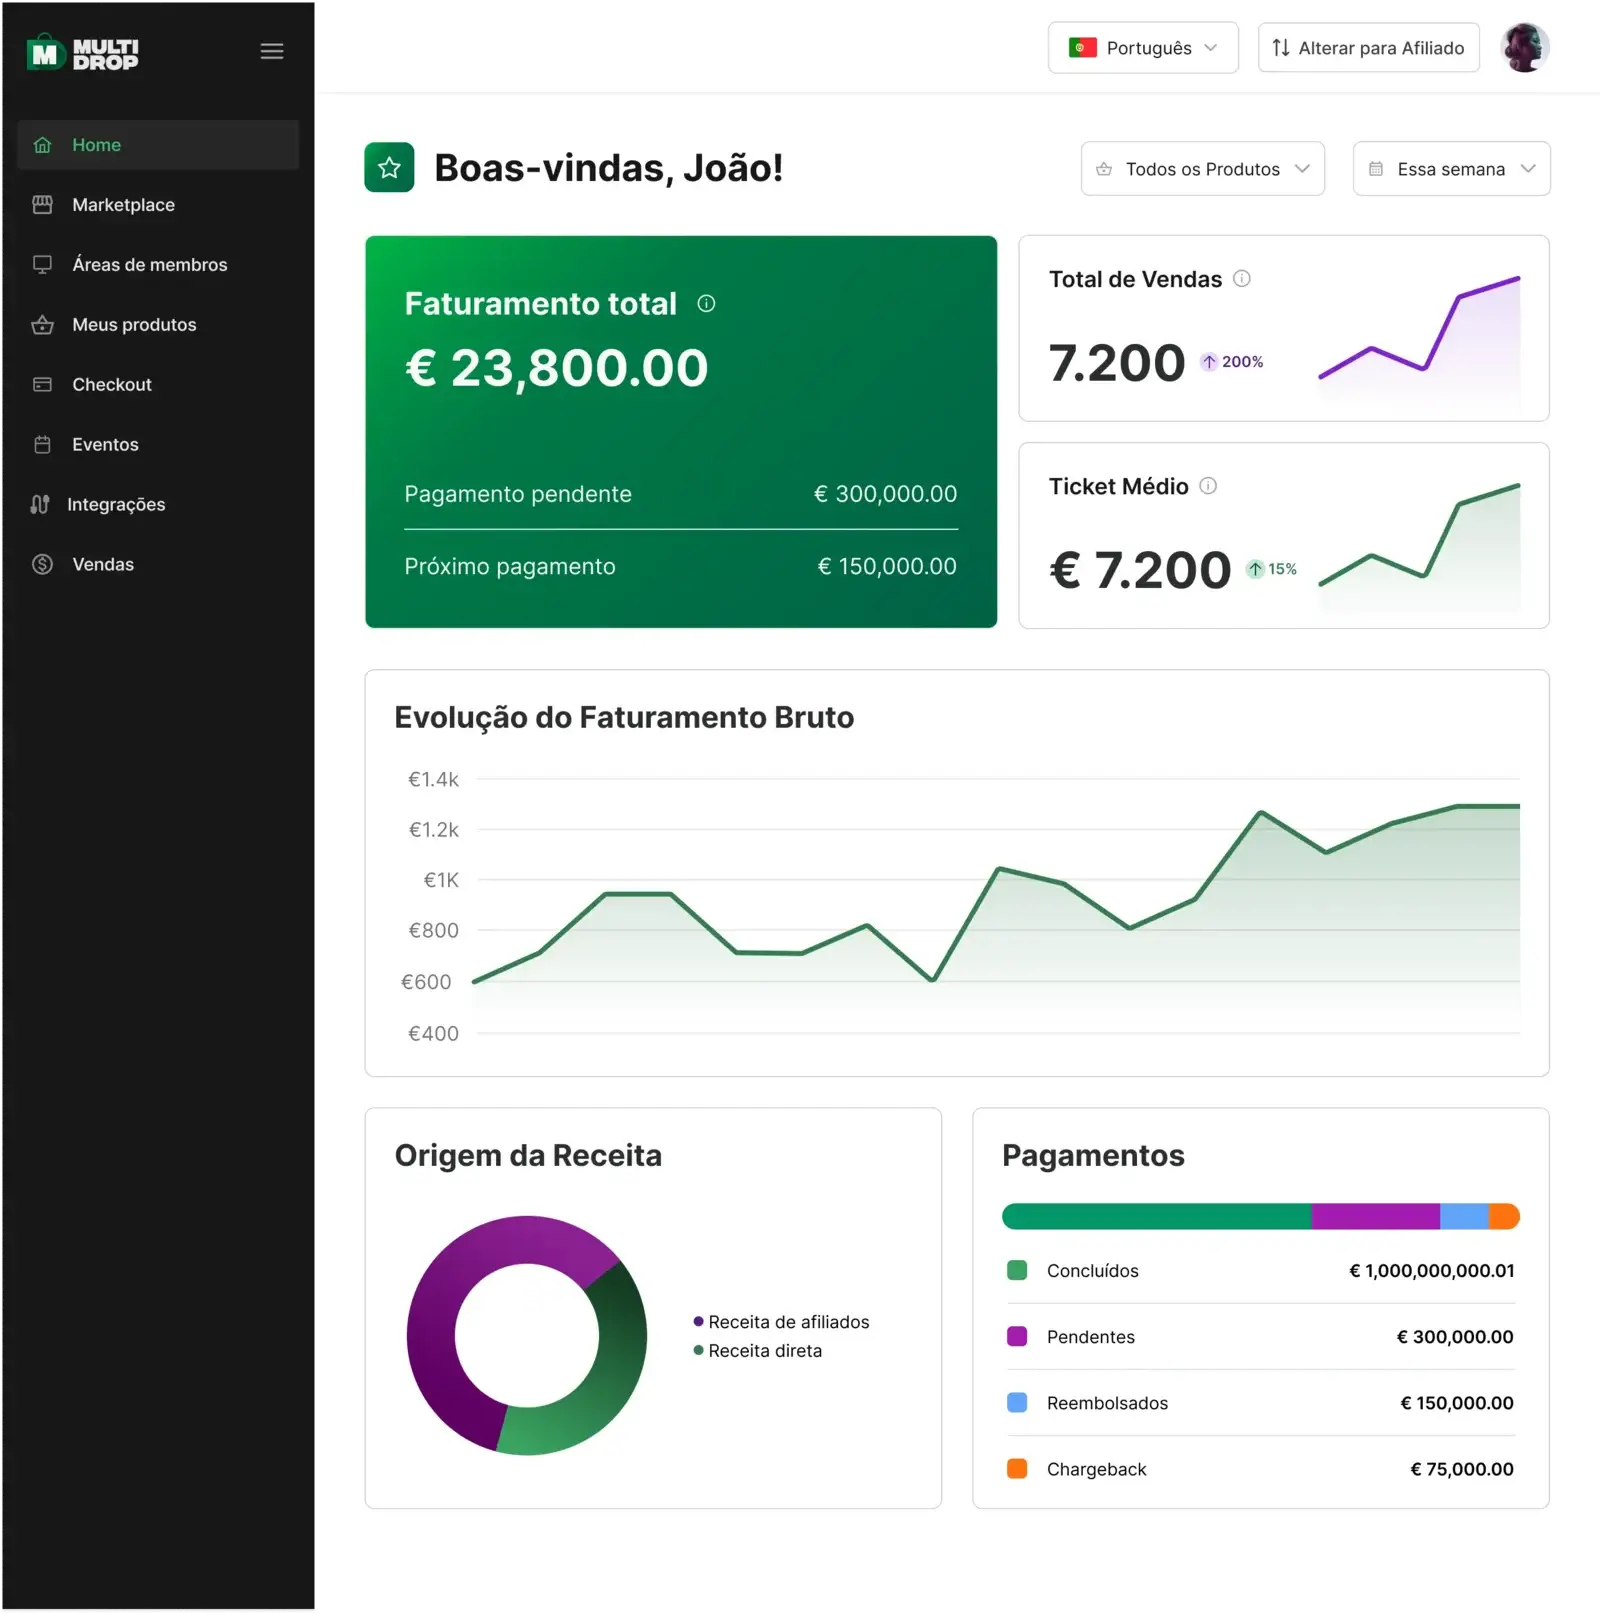This screenshot has width=1600, height=1614.
Task: Select the Home icon in the sidebar
Action: pyautogui.click(x=42, y=144)
